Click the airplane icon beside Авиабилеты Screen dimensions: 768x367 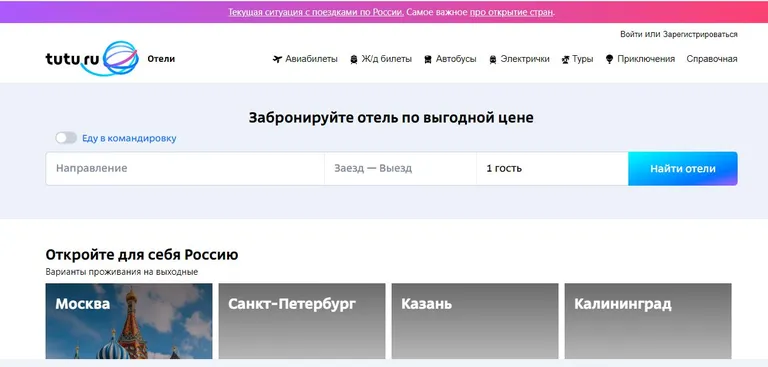277,59
